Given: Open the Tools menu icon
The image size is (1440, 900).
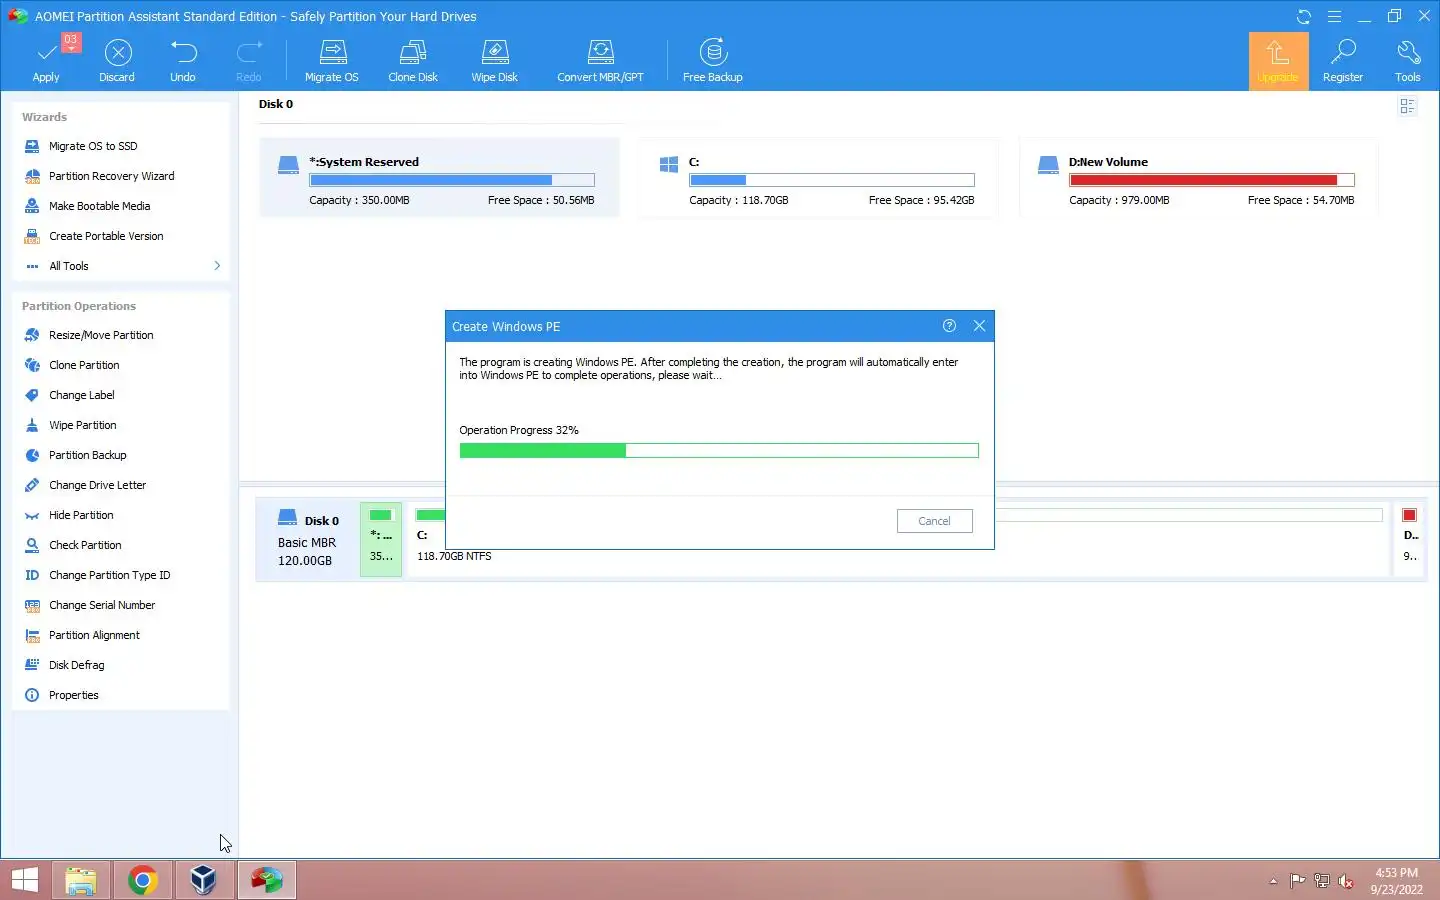Looking at the screenshot, I should [x=1408, y=60].
